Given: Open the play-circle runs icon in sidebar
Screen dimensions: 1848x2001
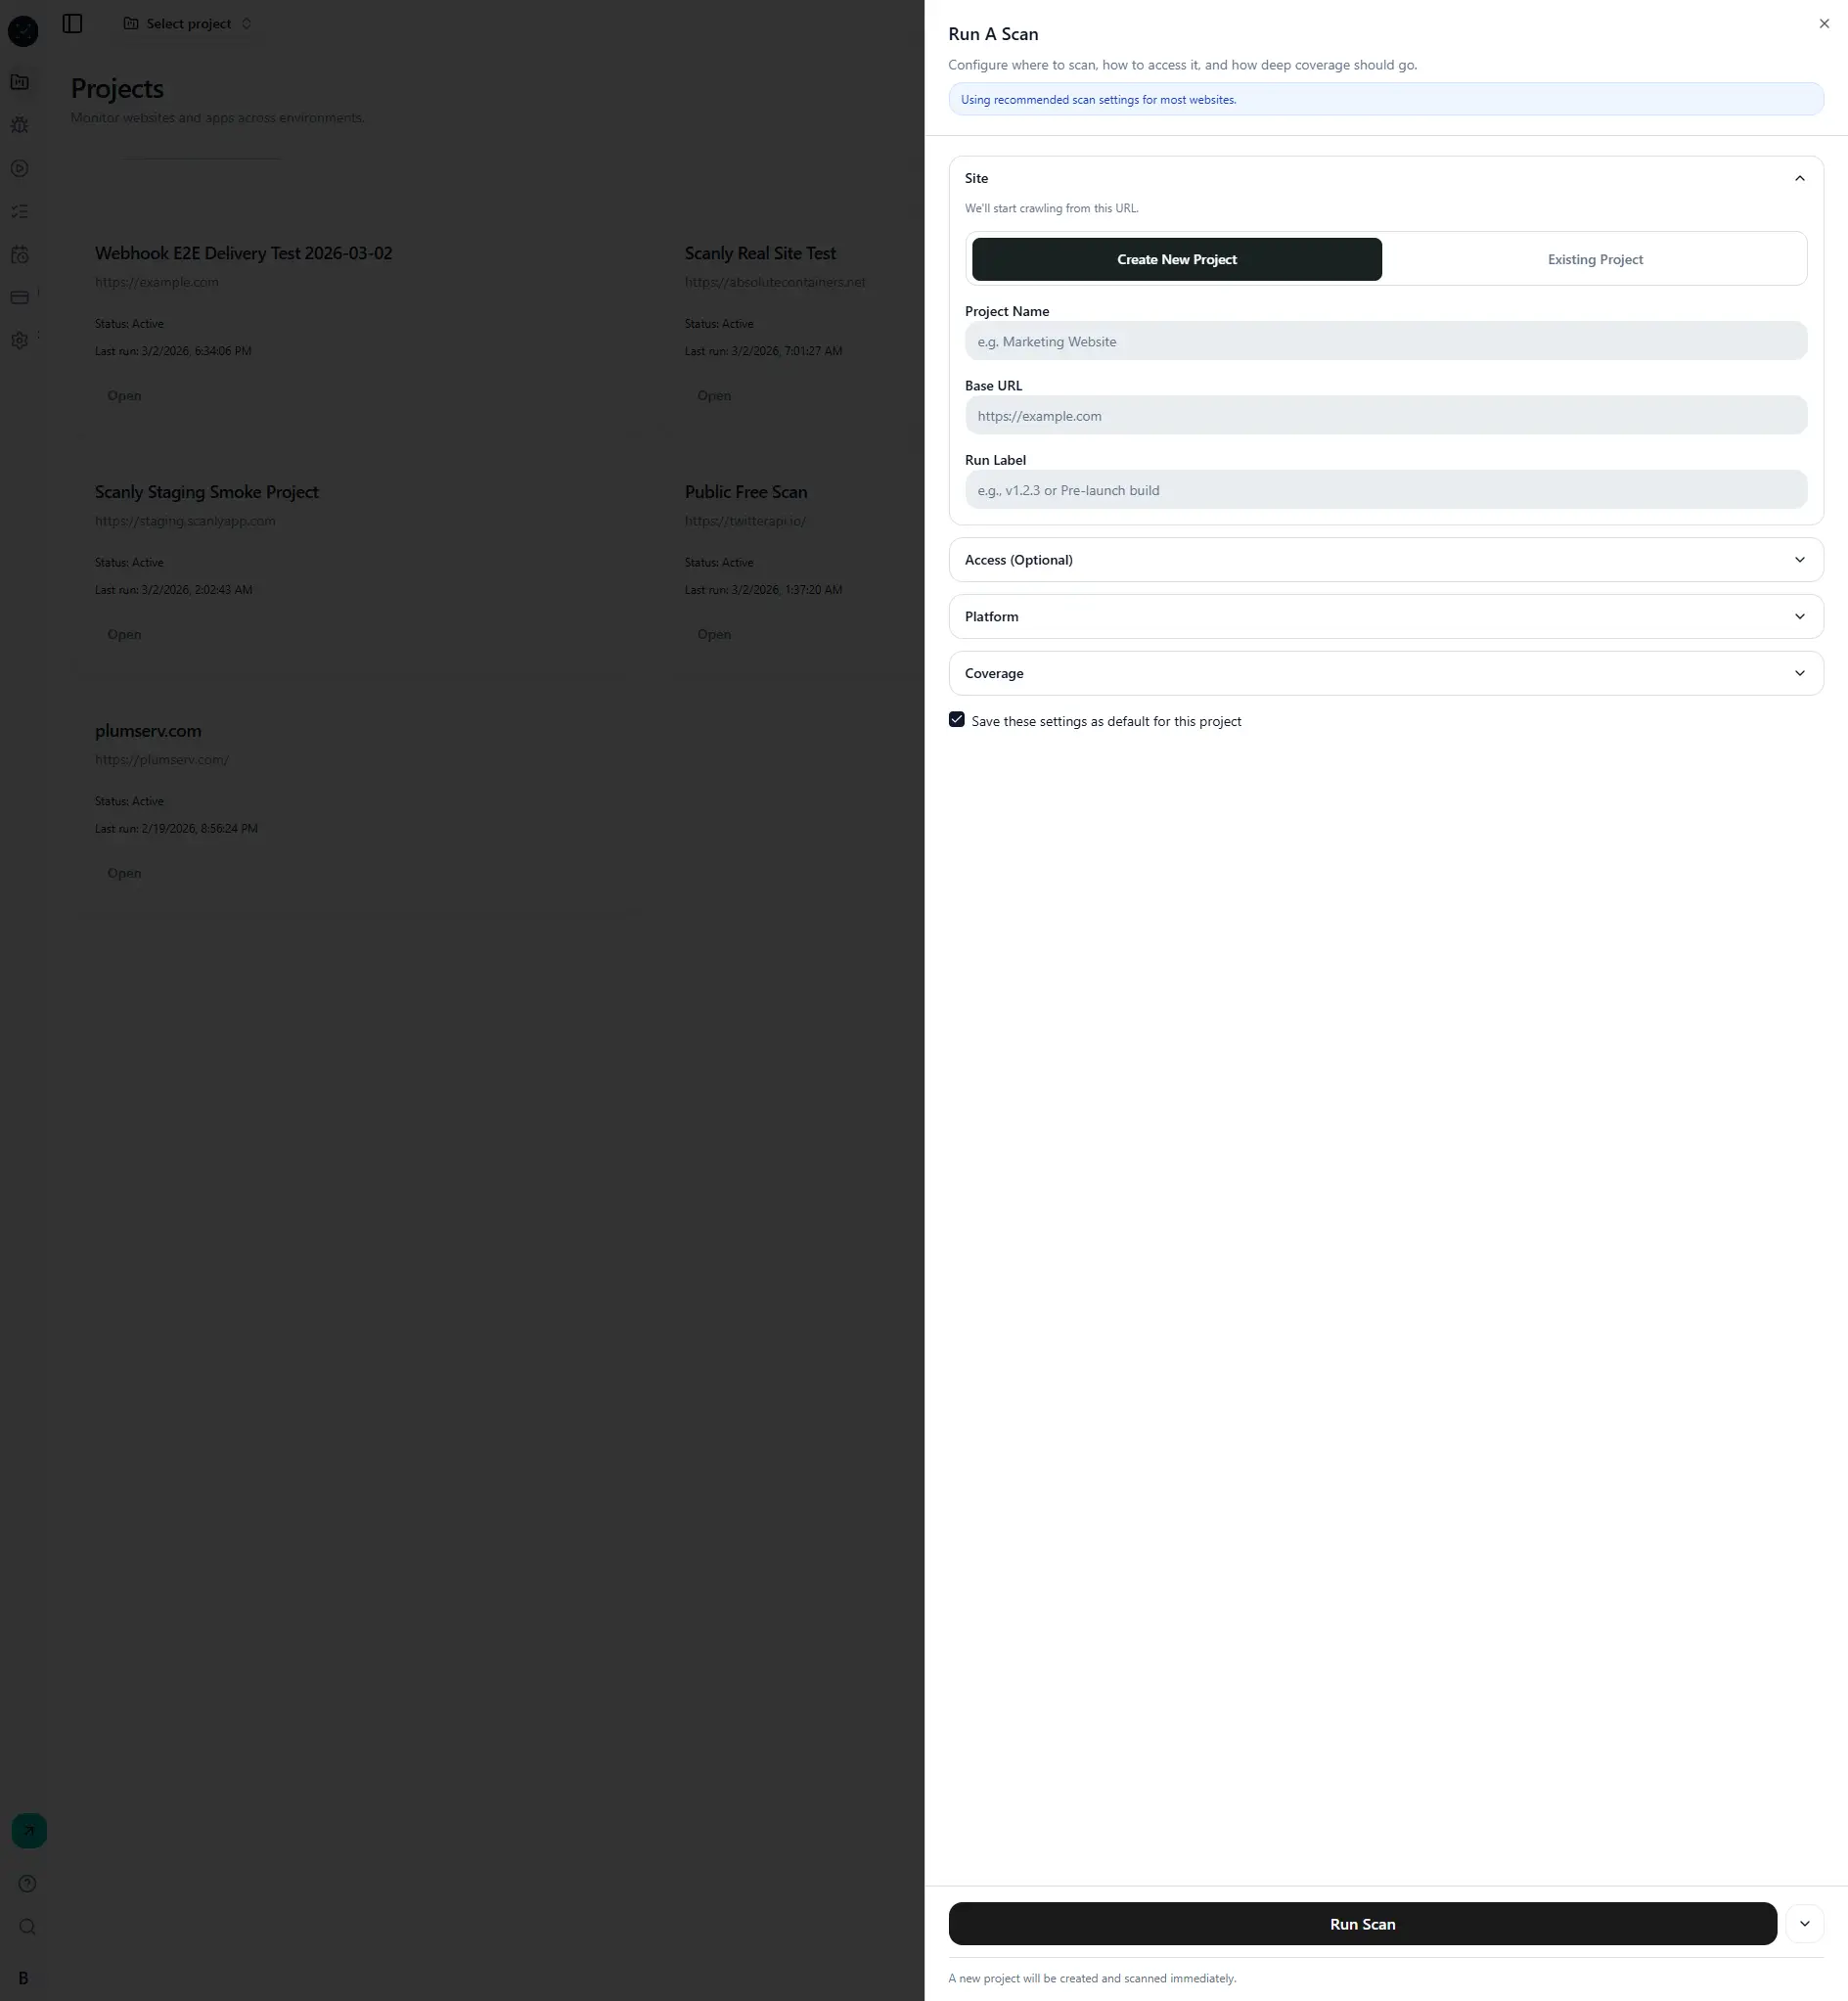Looking at the screenshot, I should click(20, 168).
